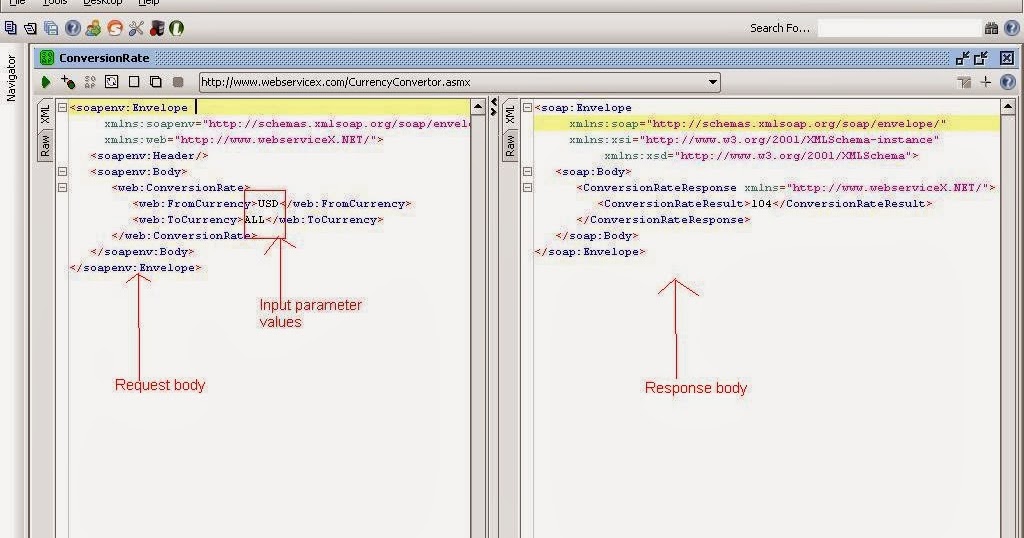
Task: Click the xmlns:web namespace line in request
Action: [244, 140]
